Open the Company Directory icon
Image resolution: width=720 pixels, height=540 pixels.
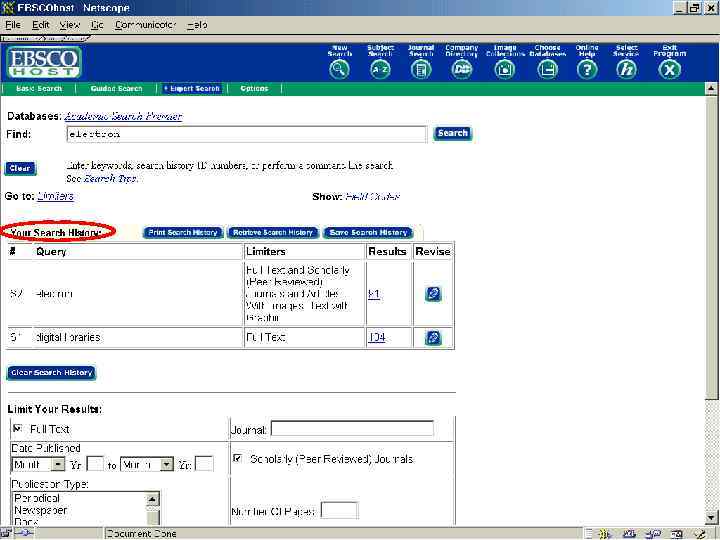pyautogui.click(x=461, y=70)
